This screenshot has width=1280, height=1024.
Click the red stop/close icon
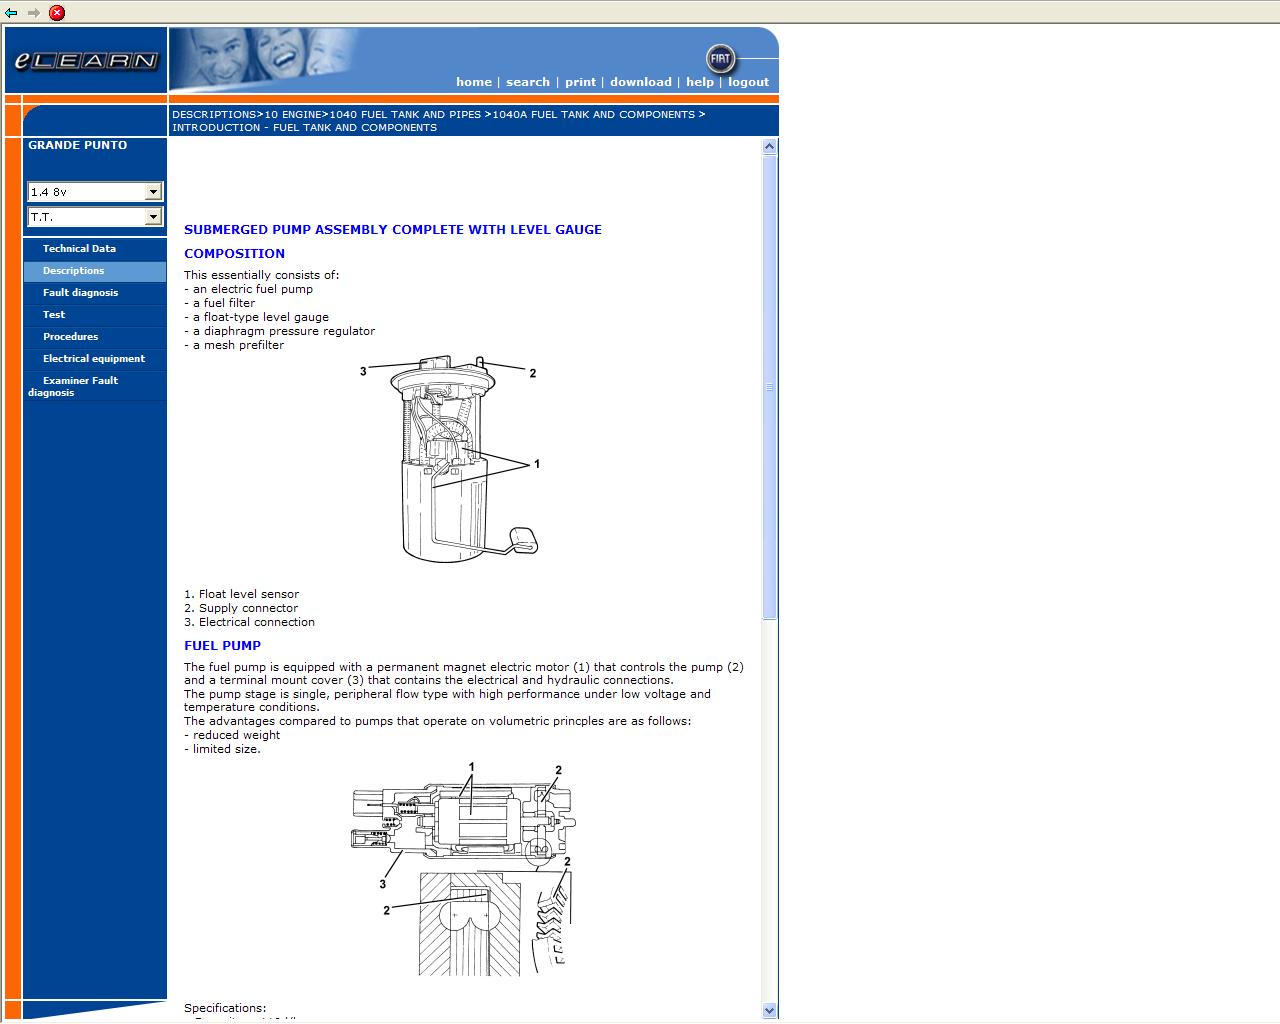[x=57, y=13]
